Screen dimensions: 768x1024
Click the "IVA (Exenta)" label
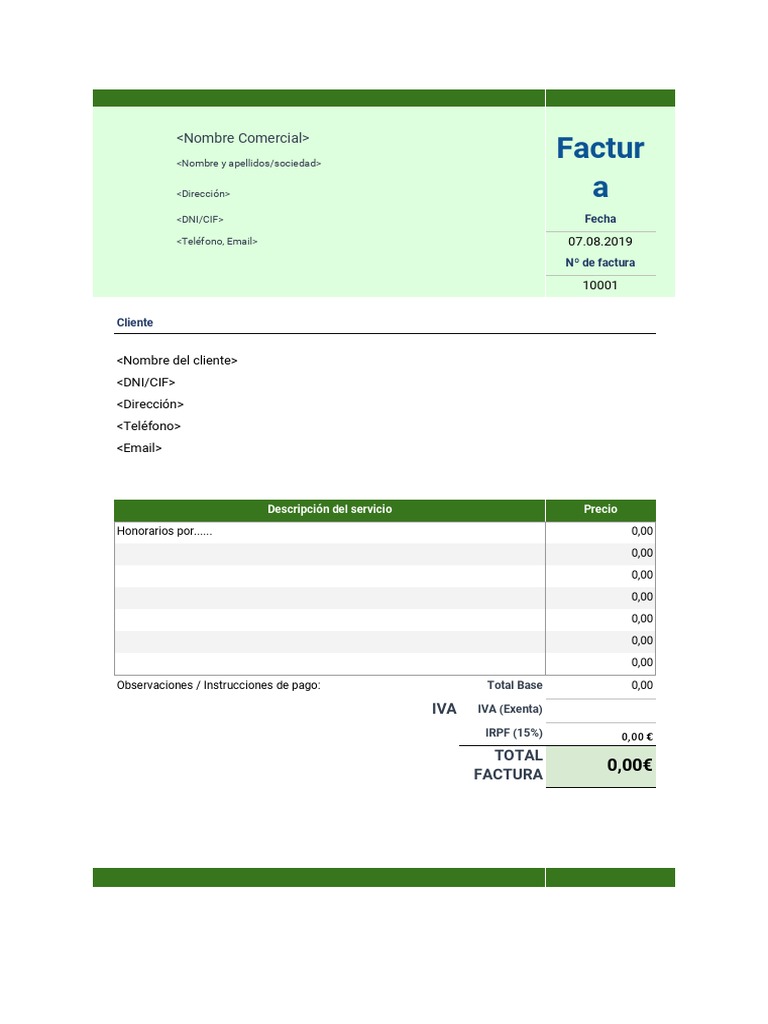click(x=509, y=710)
